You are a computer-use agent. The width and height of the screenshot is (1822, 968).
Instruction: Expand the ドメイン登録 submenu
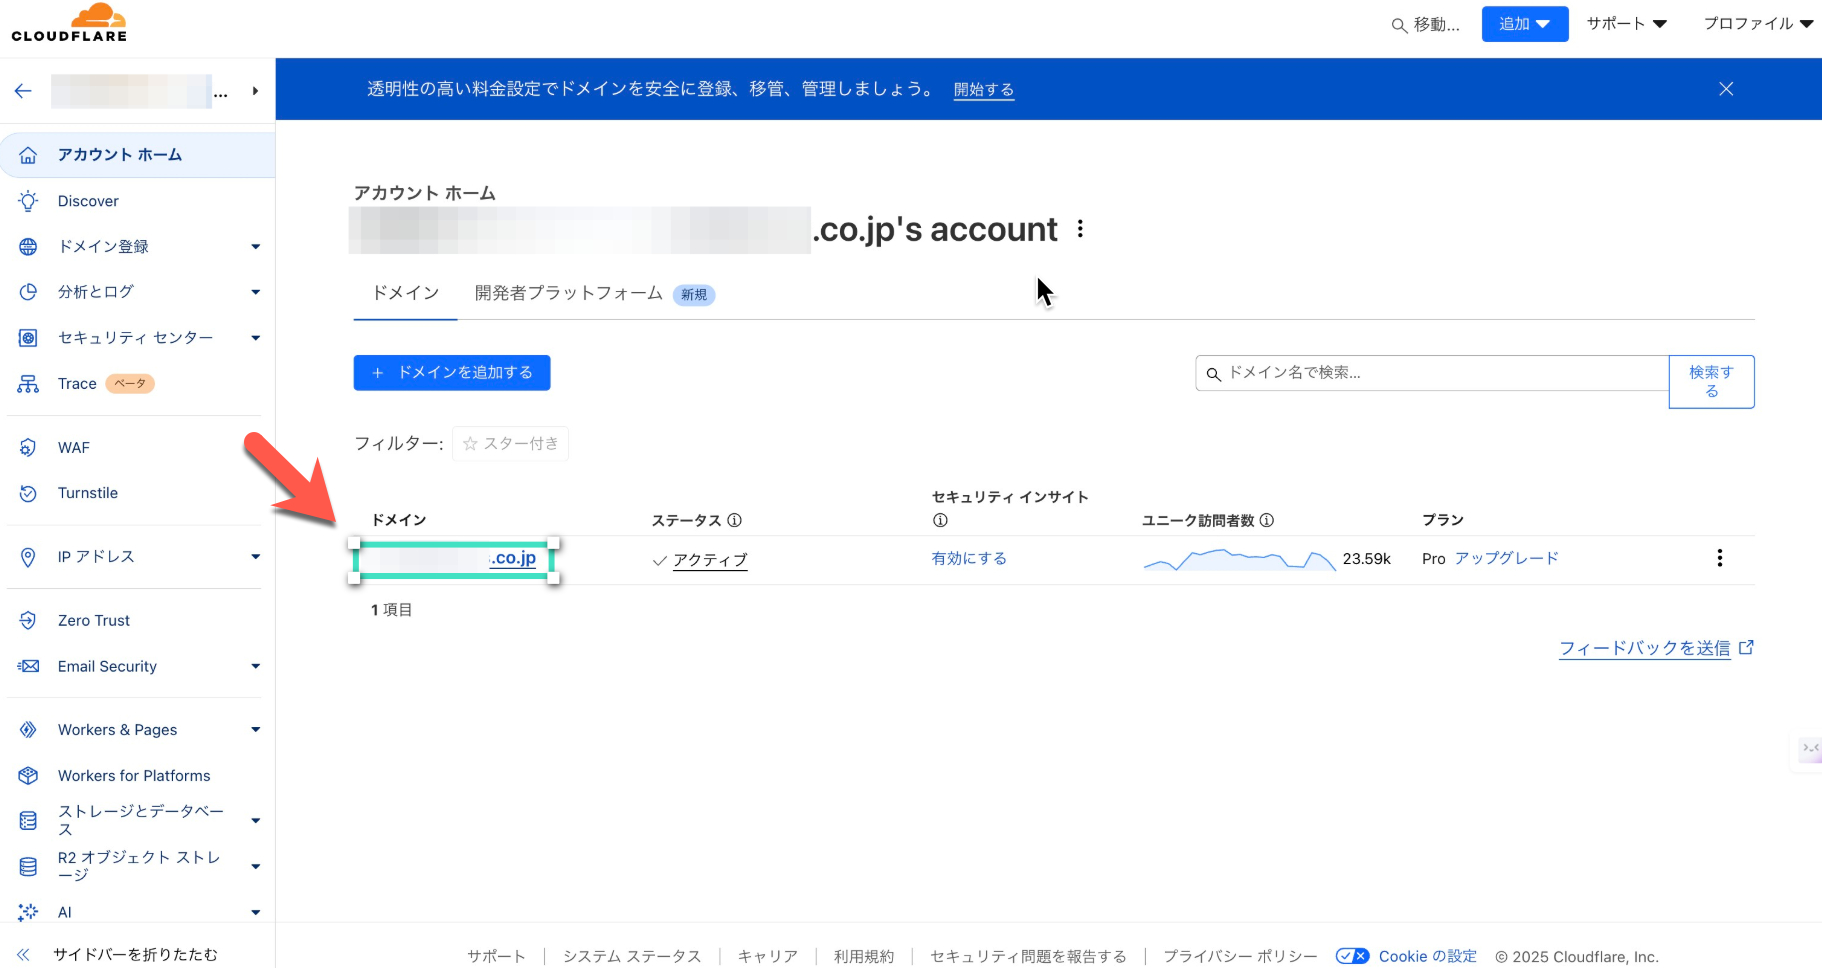[x=256, y=247]
